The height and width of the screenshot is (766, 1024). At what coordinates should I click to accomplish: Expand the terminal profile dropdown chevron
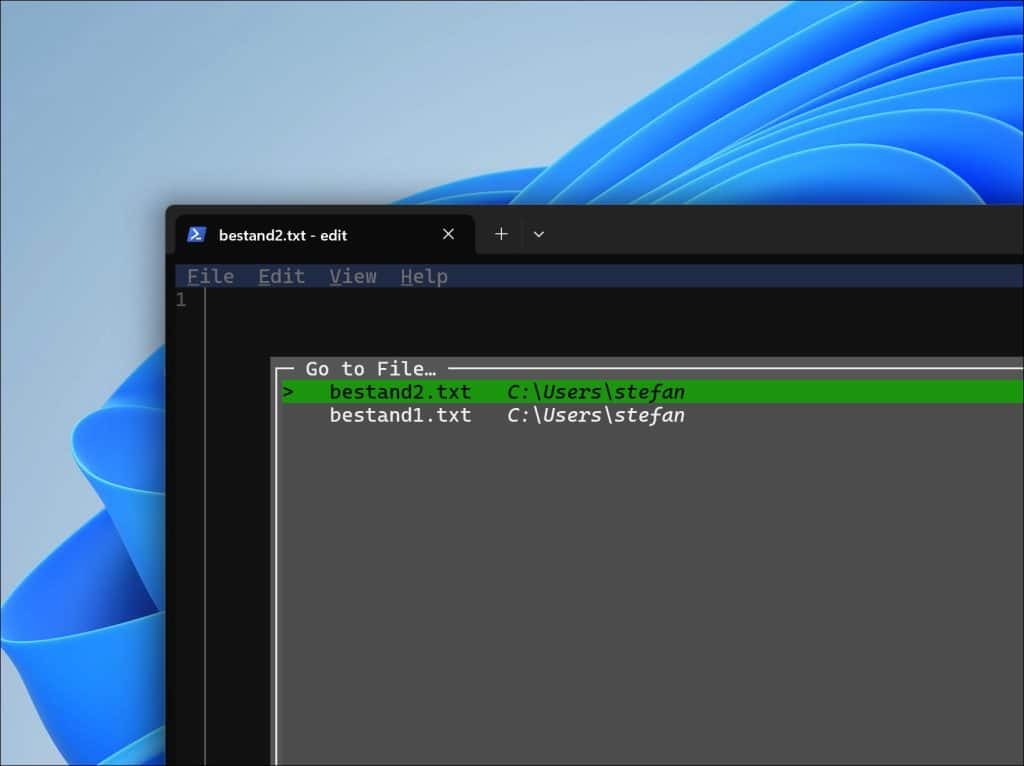(x=539, y=234)
